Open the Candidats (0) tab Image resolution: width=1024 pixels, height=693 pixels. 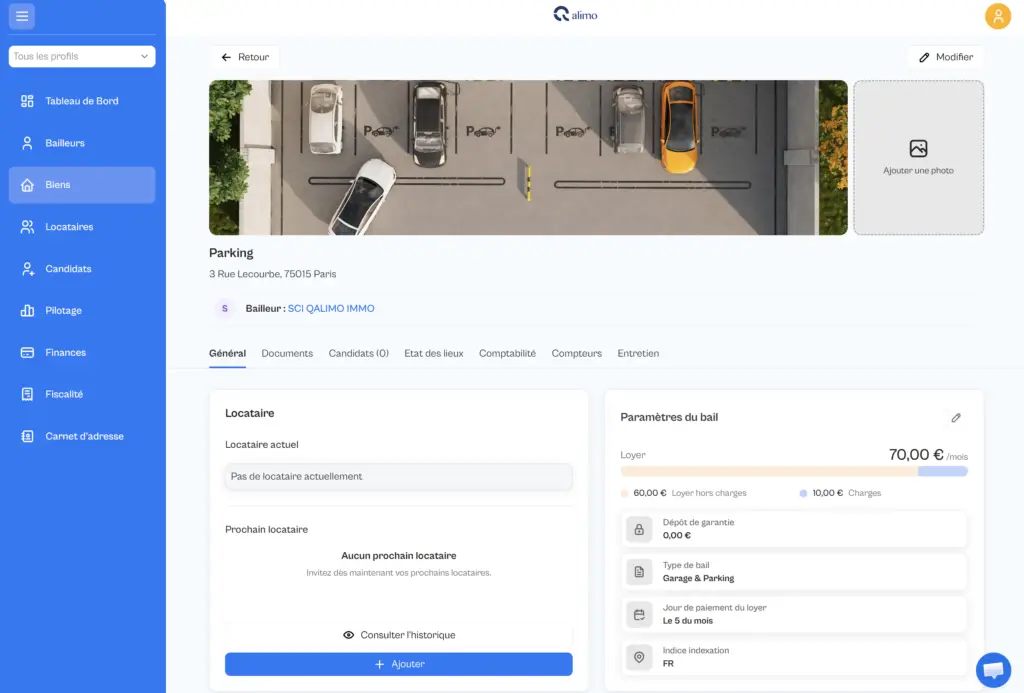(359, 353)
